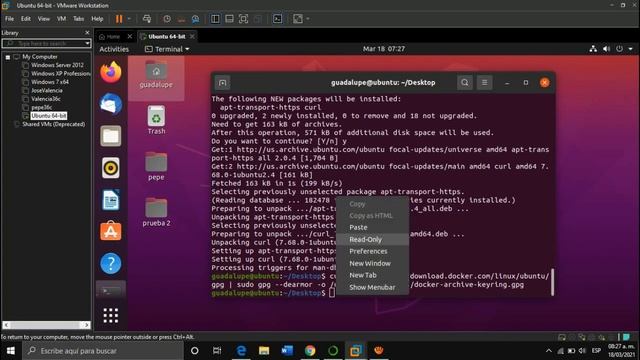Click the terminal search icon
Image resolution: width=640 pixels, height=360 pixels.
[x=464, y=82]
